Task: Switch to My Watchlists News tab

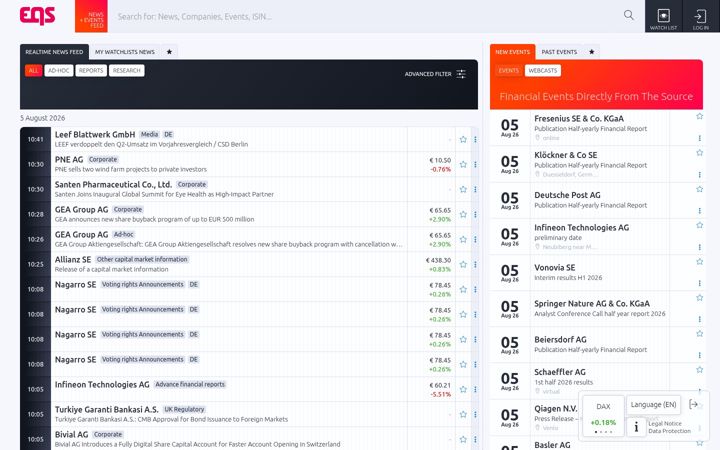Action: [125, 52]
